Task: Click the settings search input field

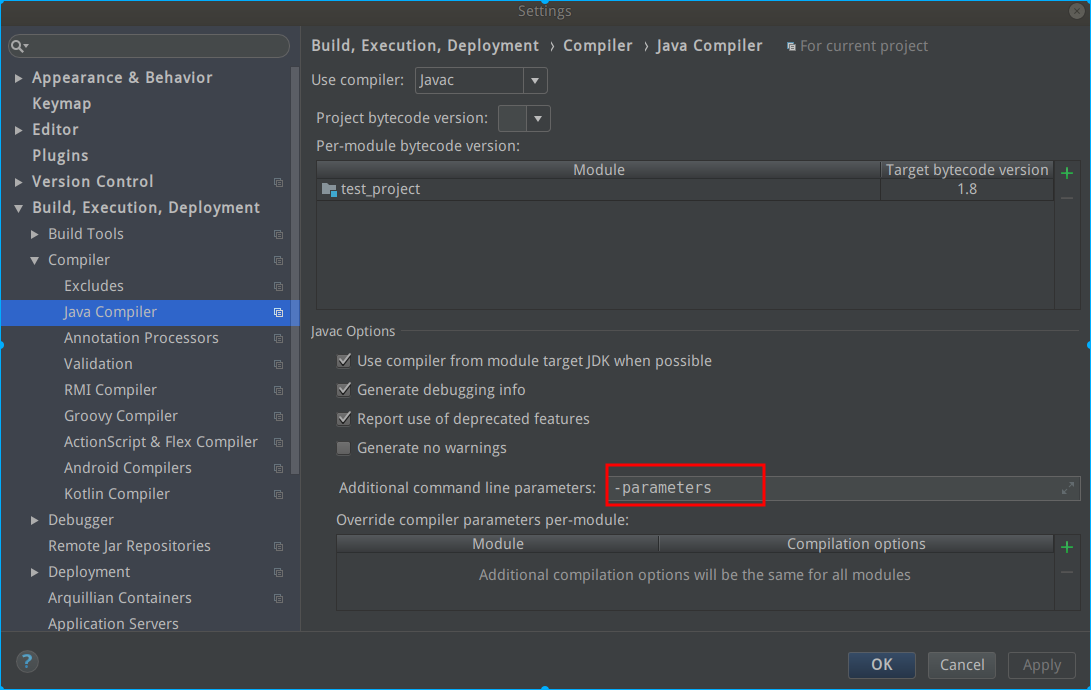Action: coord(155,47)
